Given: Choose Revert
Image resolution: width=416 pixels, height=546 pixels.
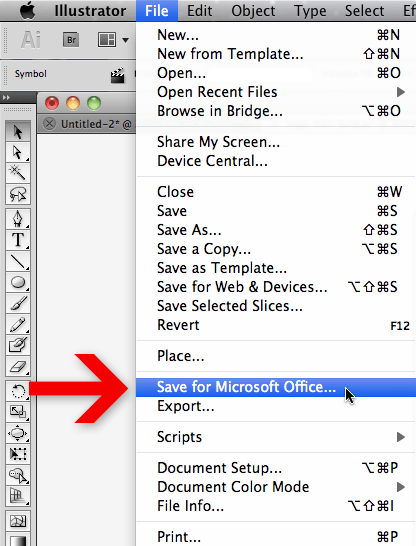Looking at the screenshot, I should point(276,325).
